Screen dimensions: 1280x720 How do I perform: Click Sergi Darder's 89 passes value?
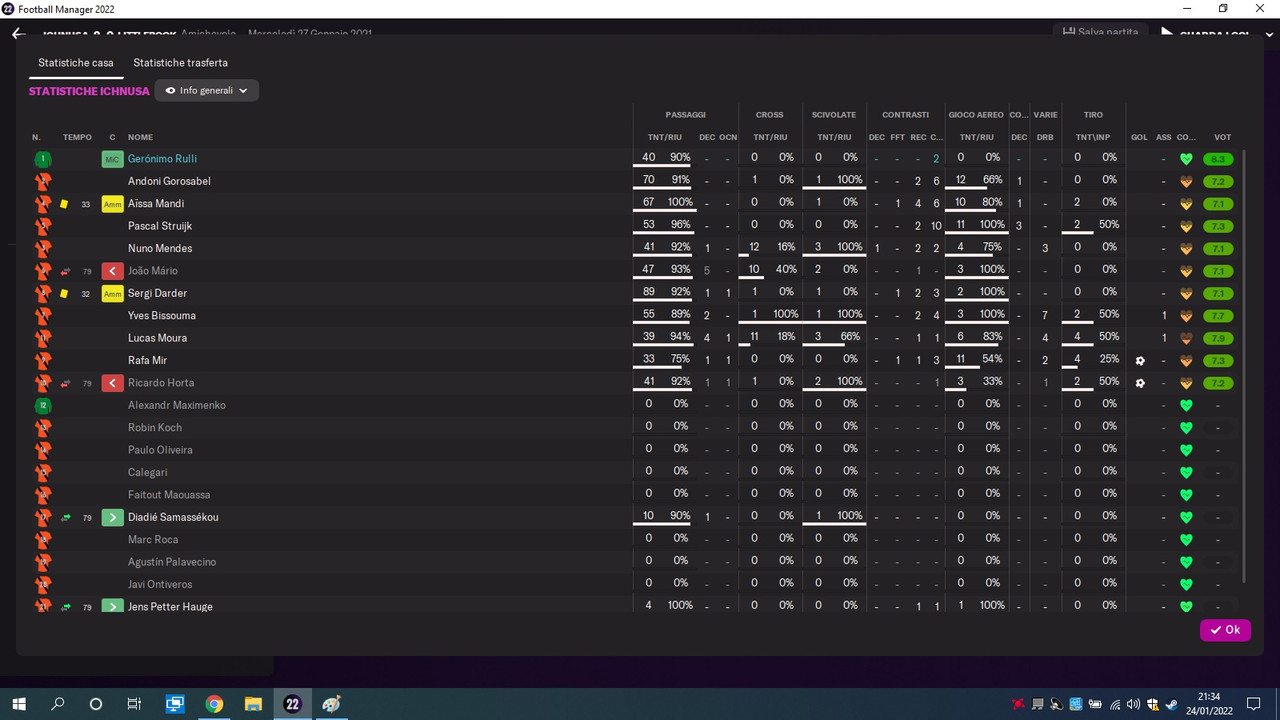pyautogui.click(x=649, y=292)
